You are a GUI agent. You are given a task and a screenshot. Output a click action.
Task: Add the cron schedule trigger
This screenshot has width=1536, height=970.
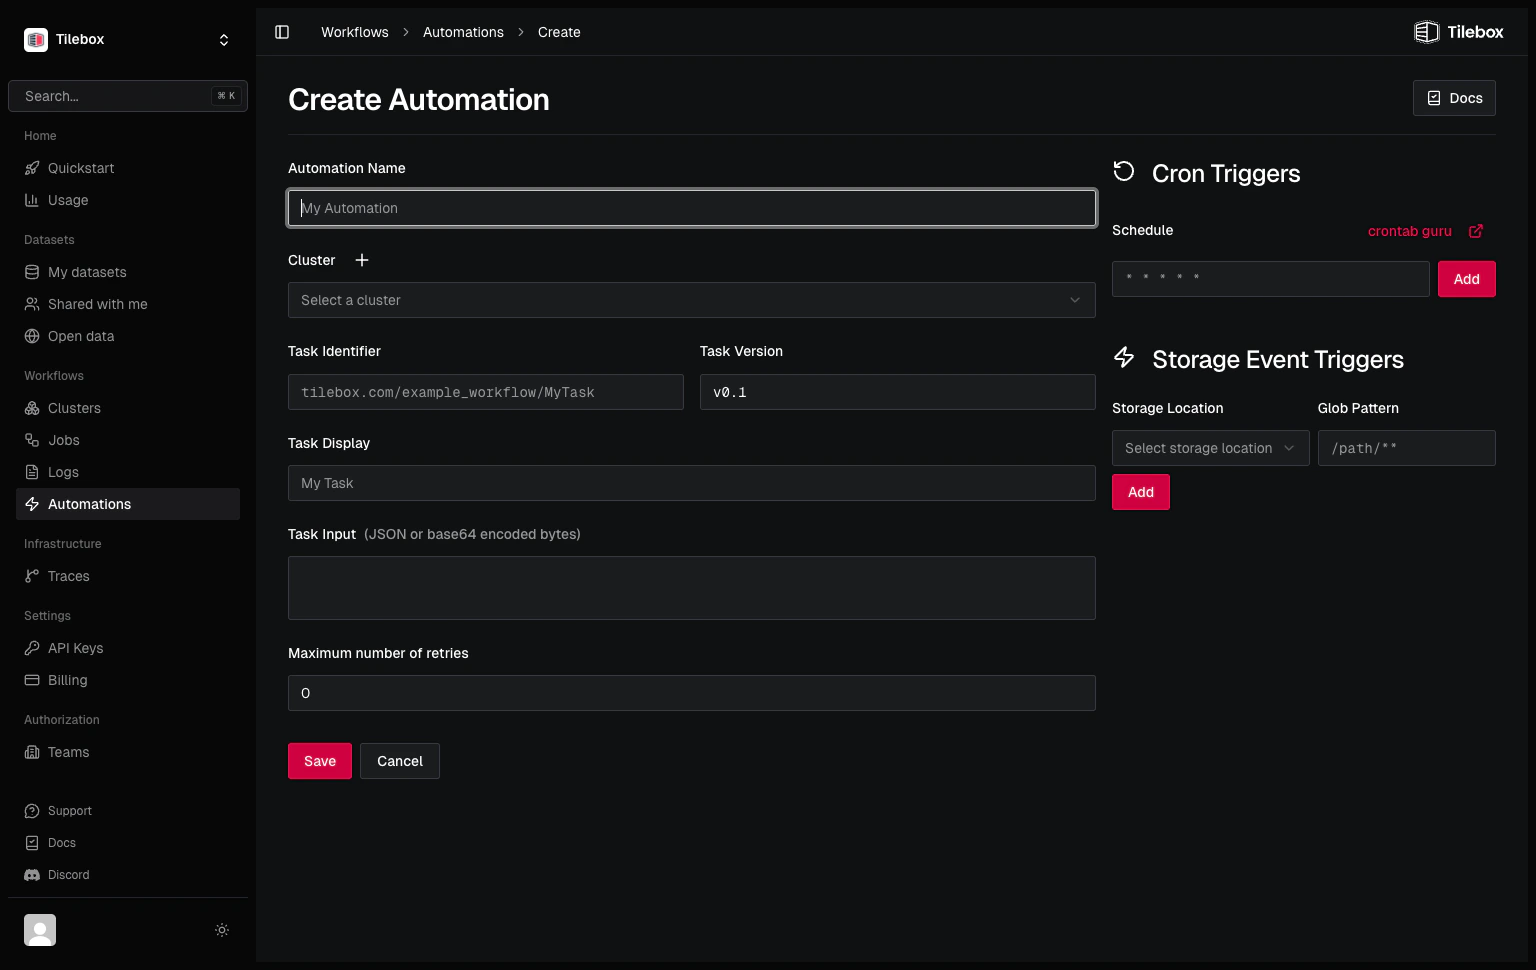point(1467,279)
